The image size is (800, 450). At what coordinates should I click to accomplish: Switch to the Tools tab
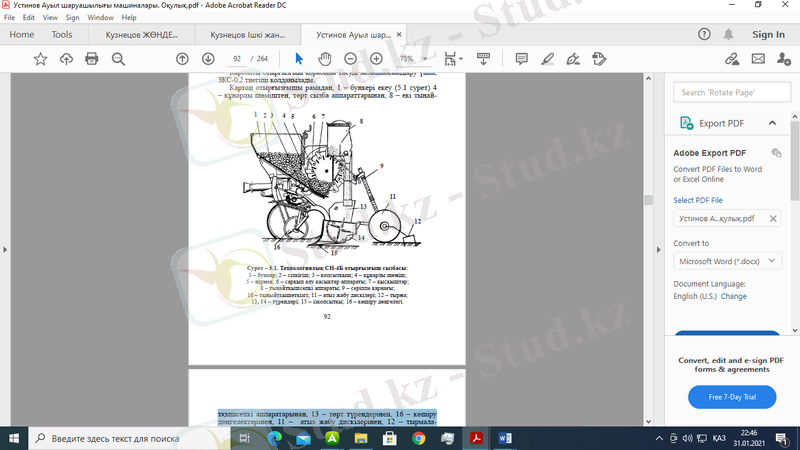[62, 34]
